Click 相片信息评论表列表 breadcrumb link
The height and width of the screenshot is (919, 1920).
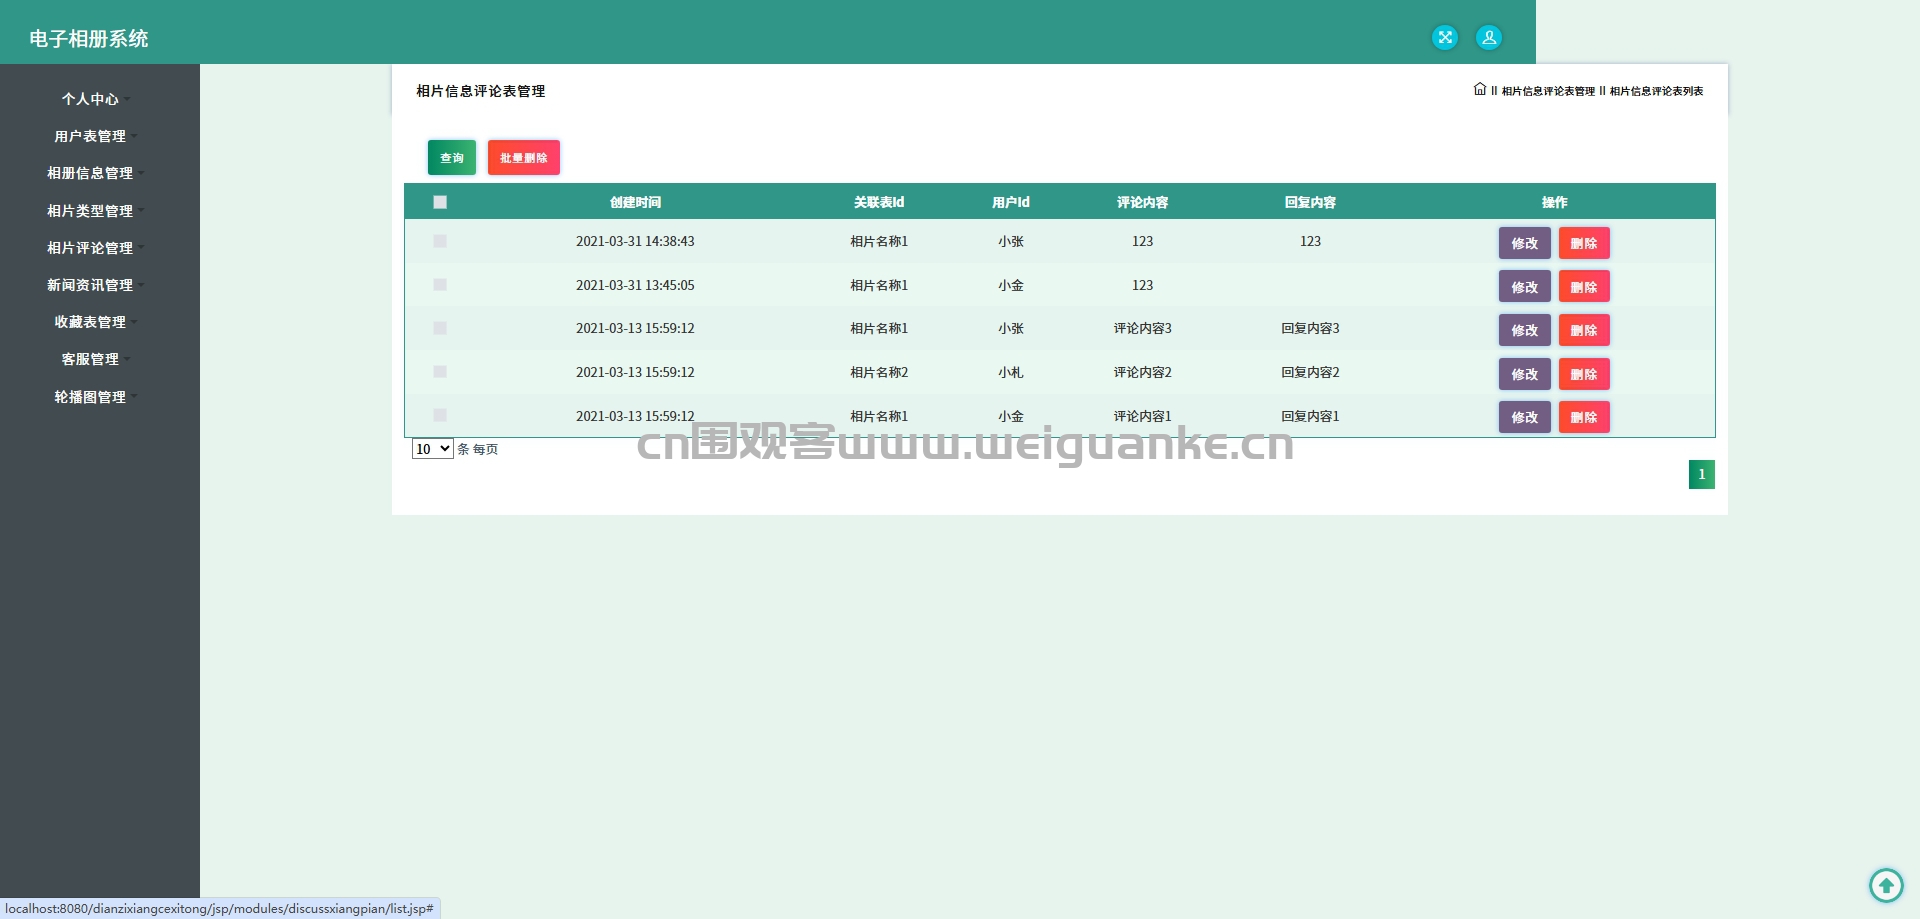(x=1656, y=91)
